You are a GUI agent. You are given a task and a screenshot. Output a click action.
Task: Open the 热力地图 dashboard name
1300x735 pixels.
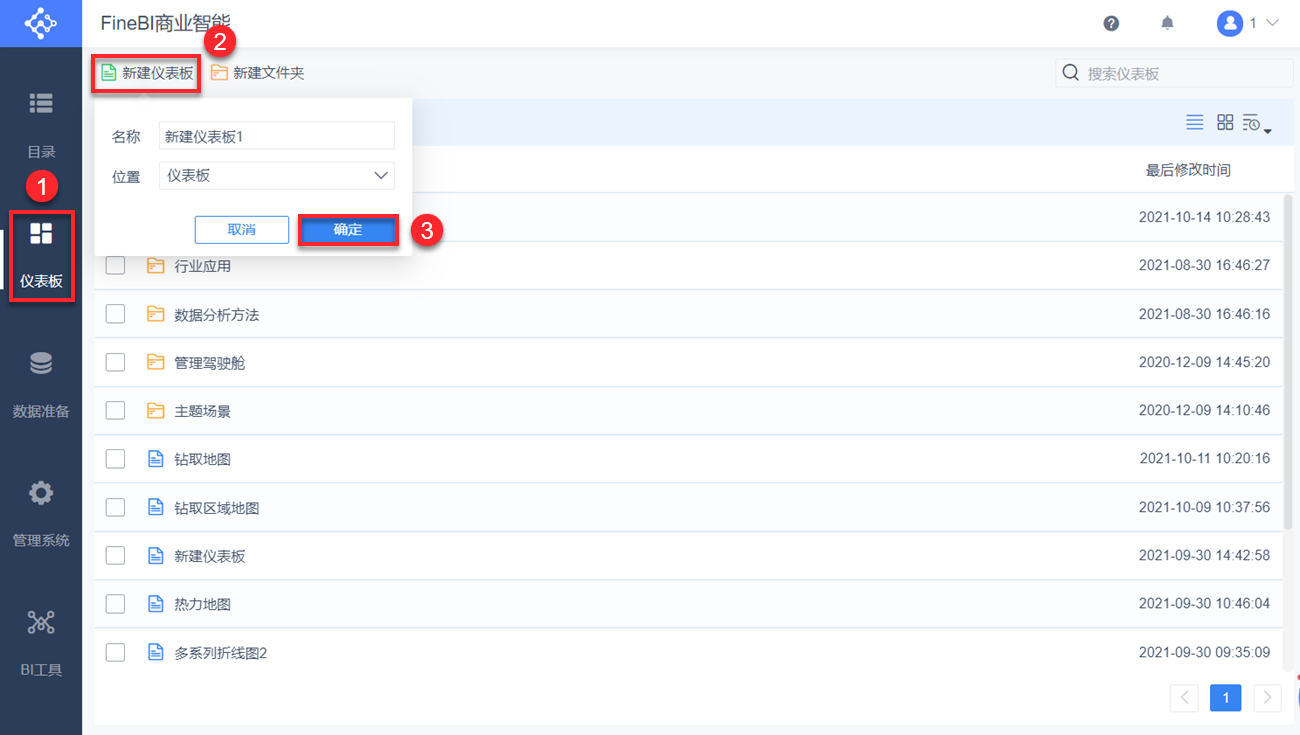[x=203, y=604]
